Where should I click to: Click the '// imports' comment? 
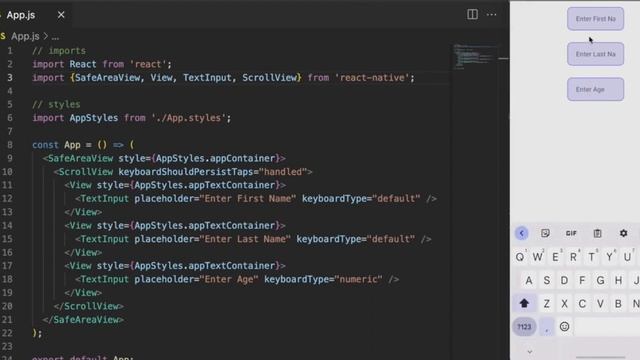[59, 51]
